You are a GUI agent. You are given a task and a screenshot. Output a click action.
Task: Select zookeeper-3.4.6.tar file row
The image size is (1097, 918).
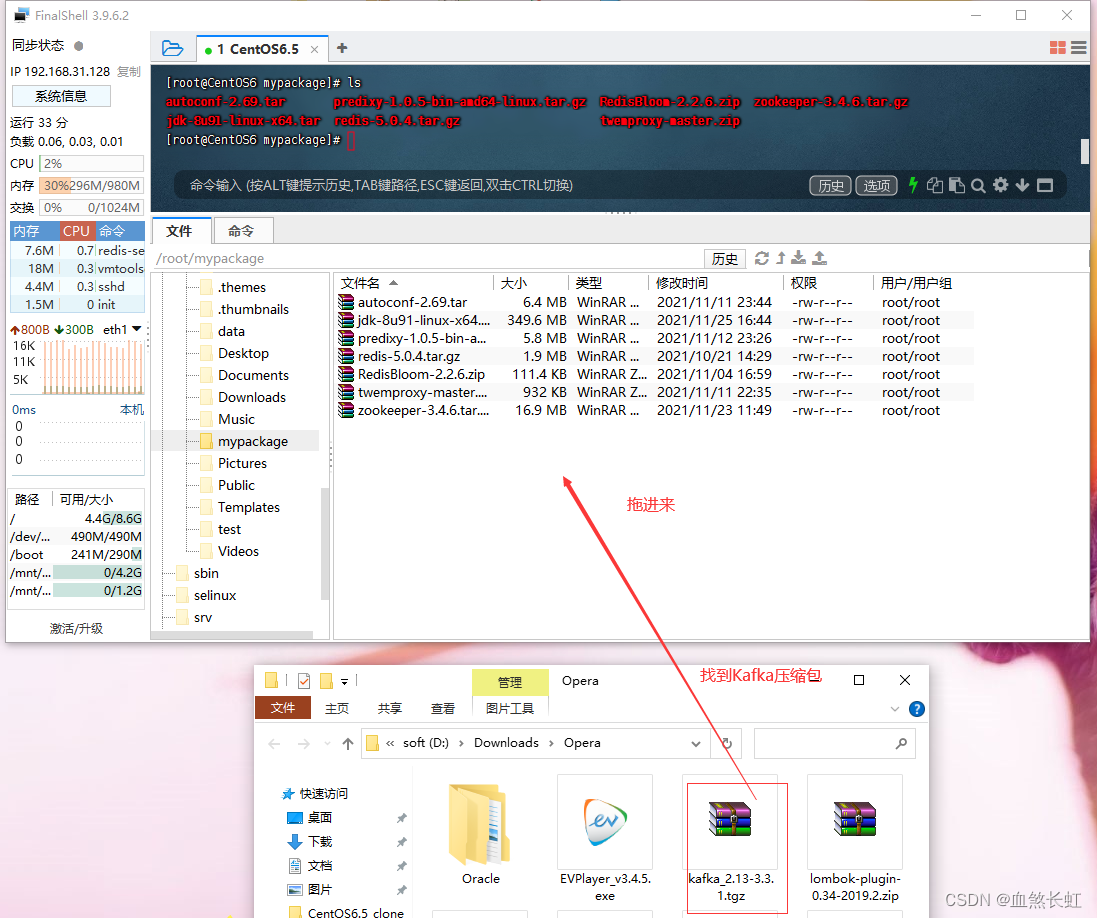pos(654,411)
